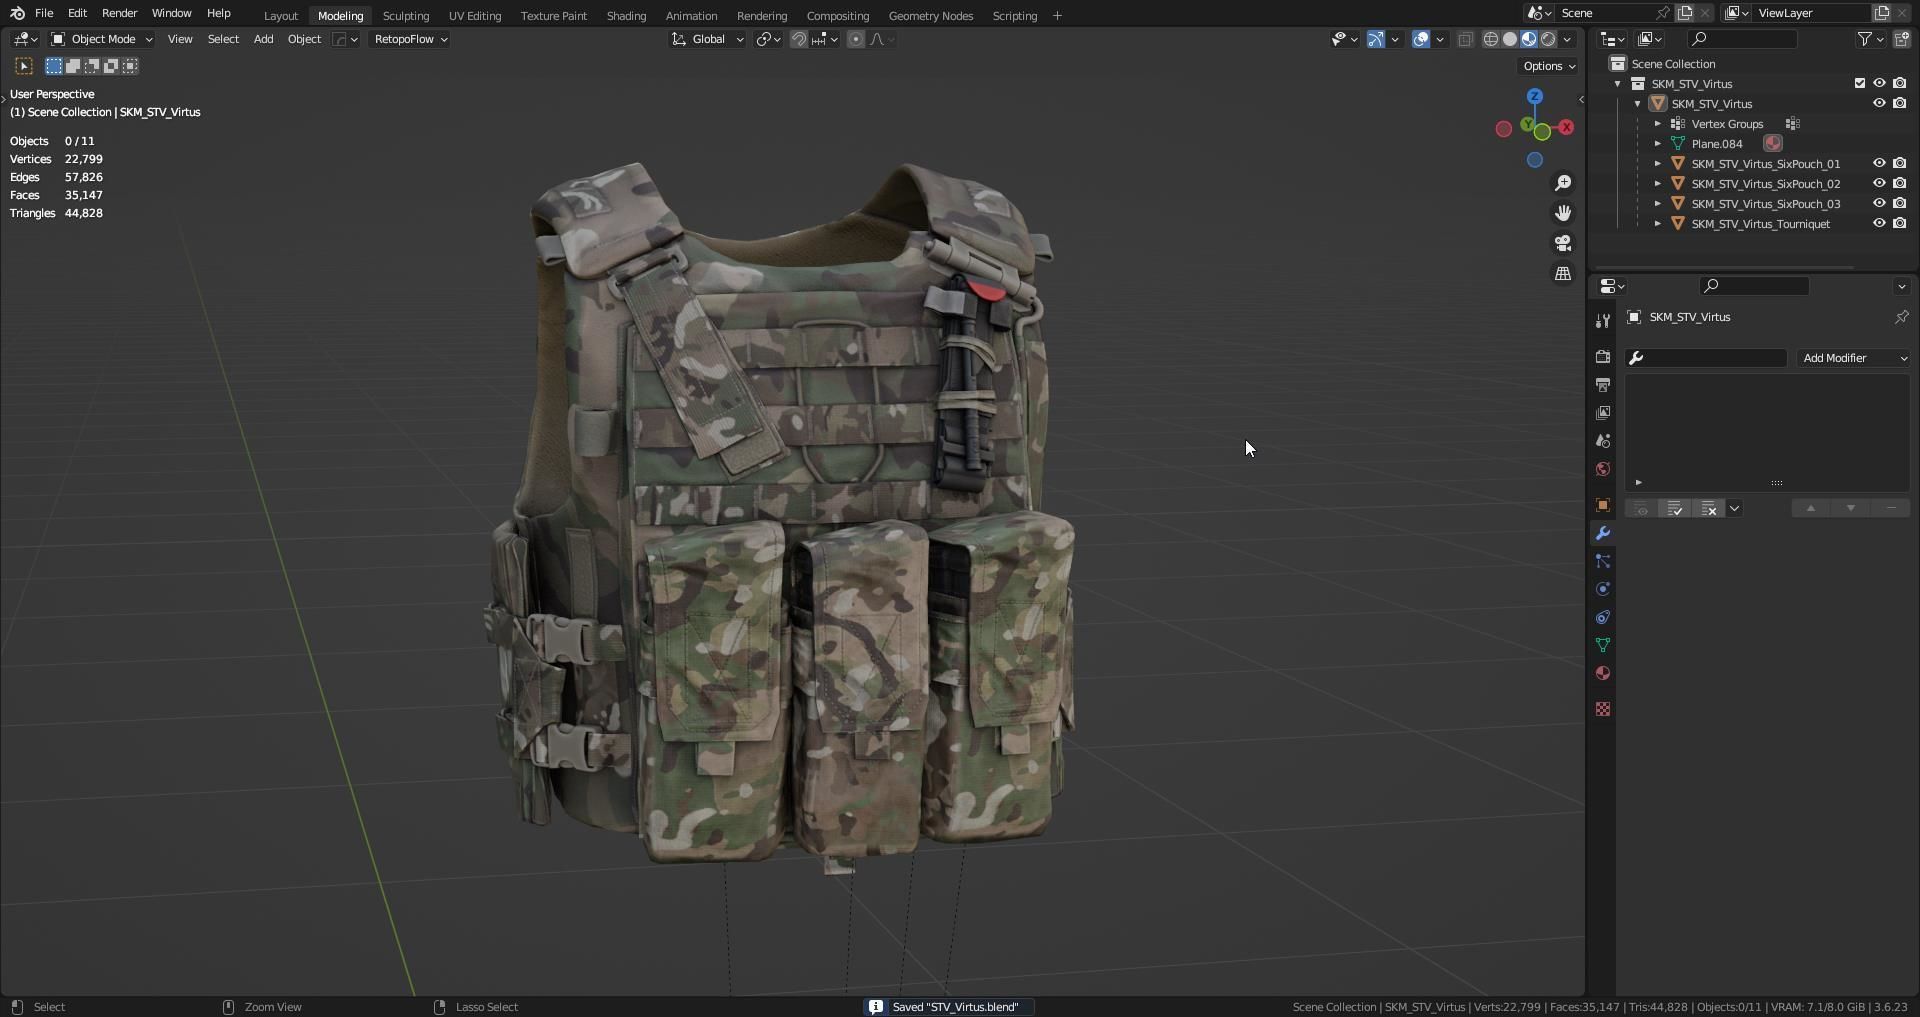
Task: Open the viewport Options dropdown
Action: point(1549,66)
